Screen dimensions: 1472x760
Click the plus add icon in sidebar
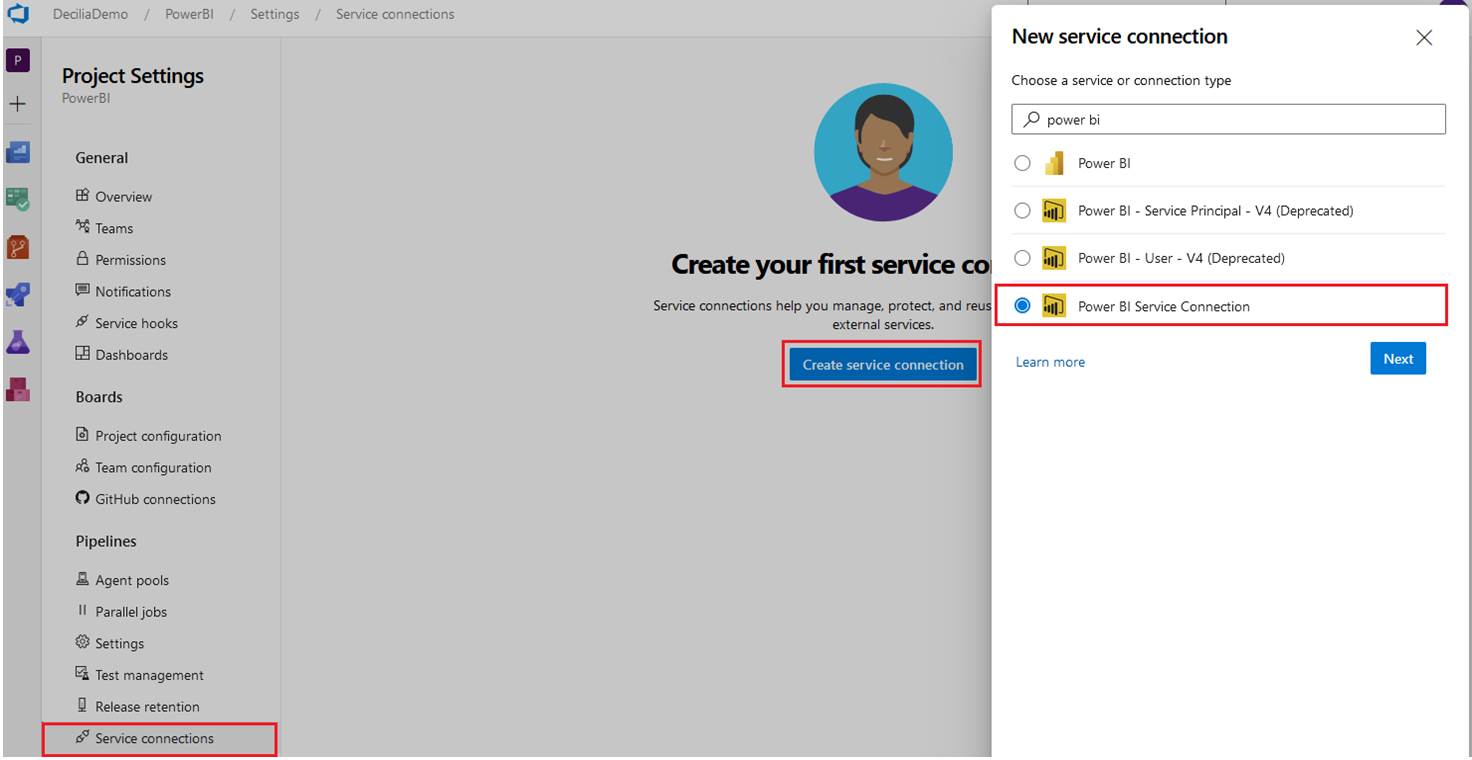(18, 104)
